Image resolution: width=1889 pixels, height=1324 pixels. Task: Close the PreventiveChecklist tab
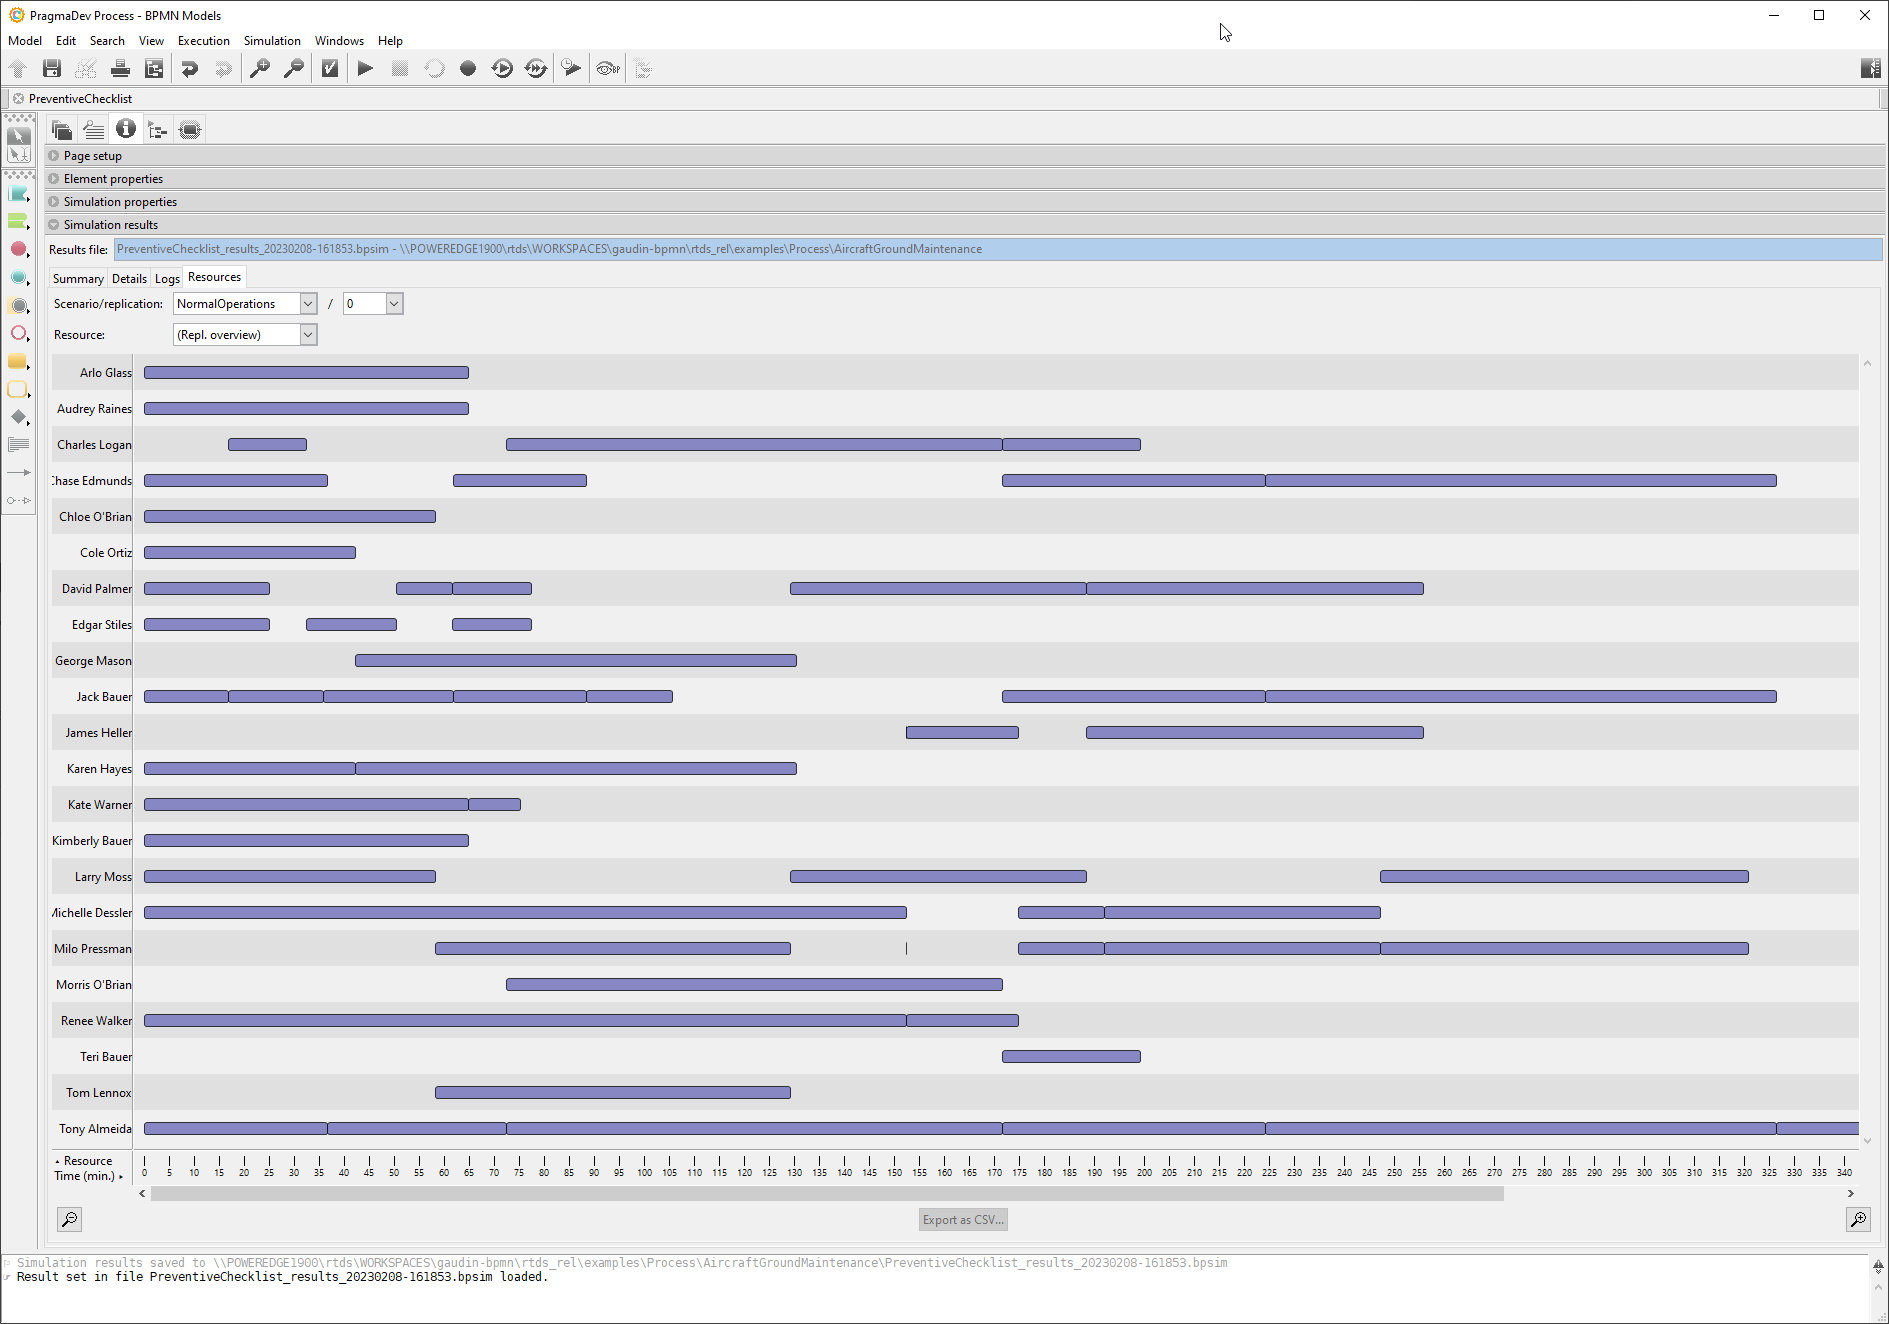(x=18, y=99)
